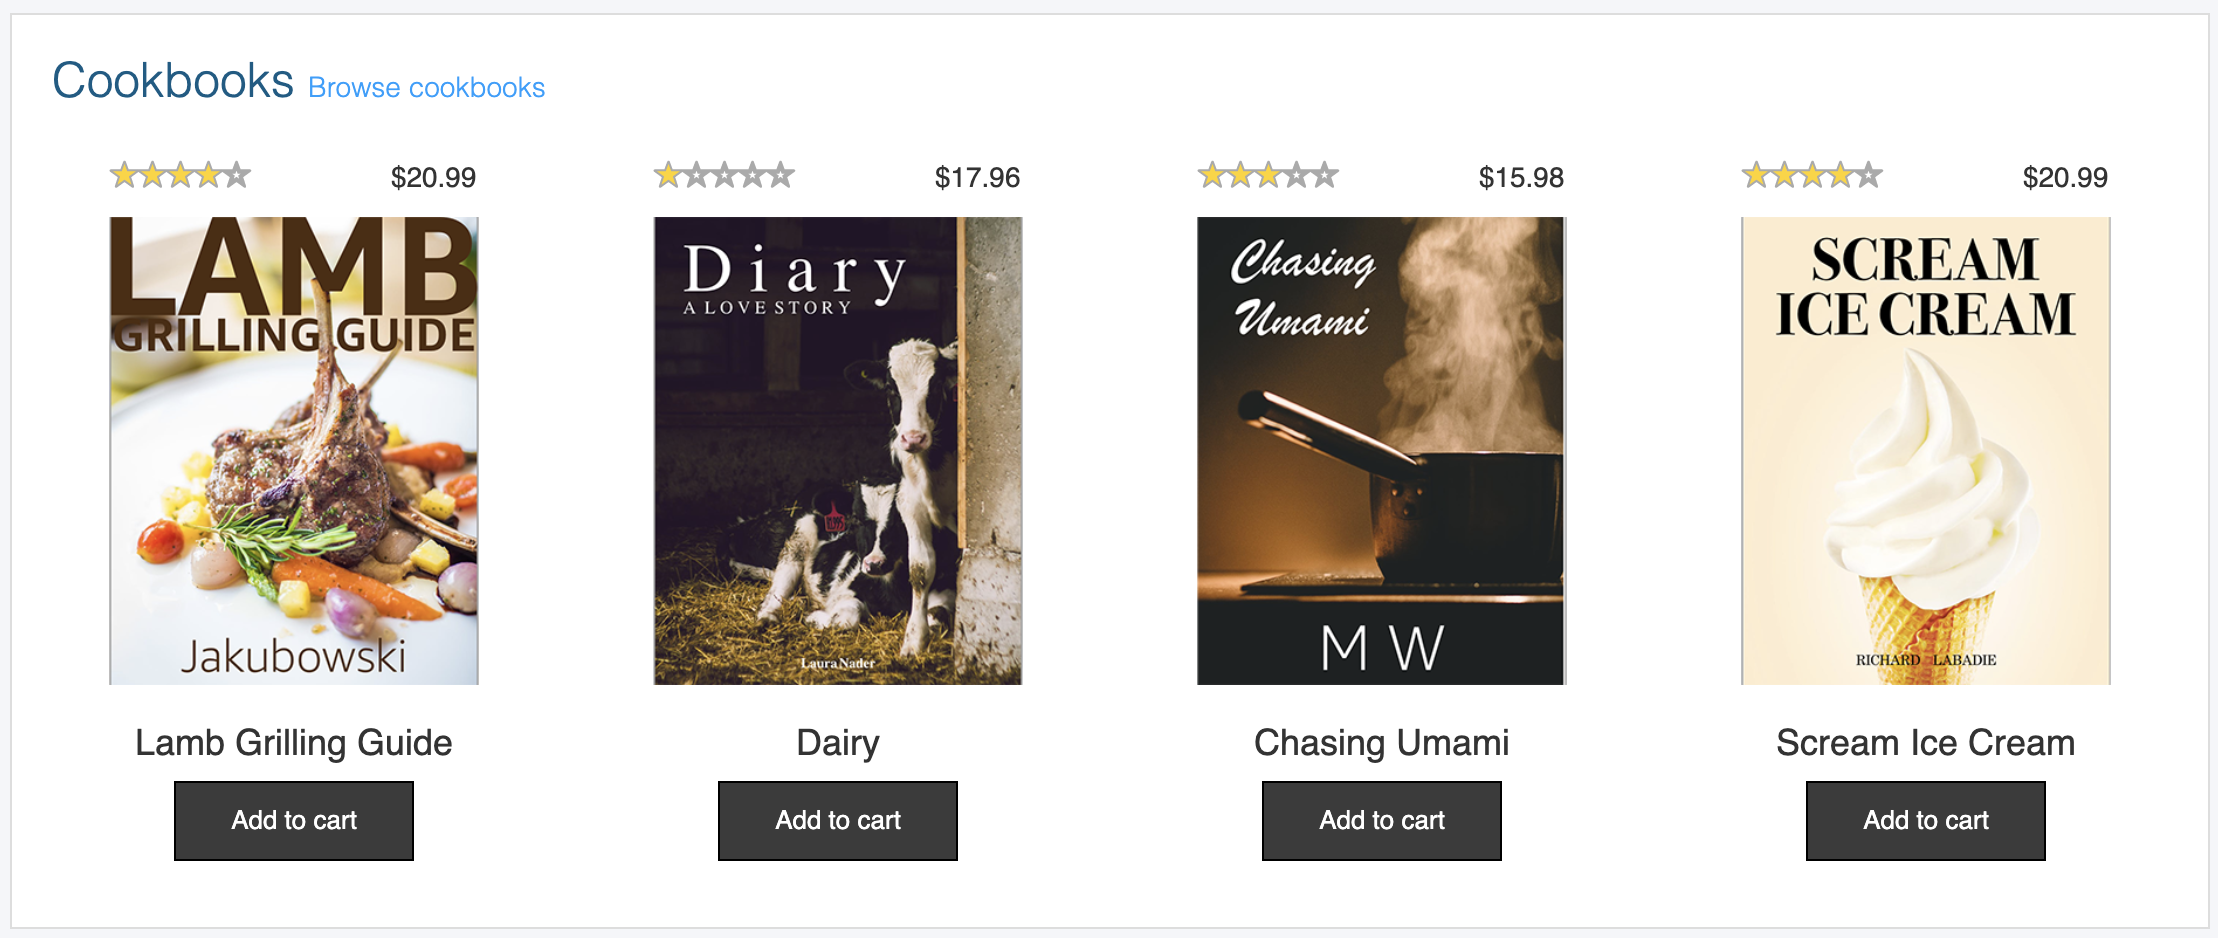The height and width of the screenshot is (938, 2218).
Task: Click the Cookbooks section heading
Action: [173, 80]
